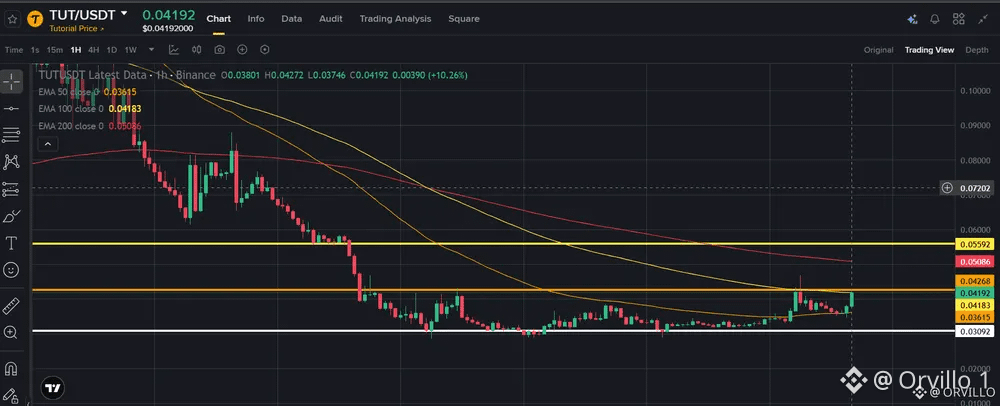
Task: Select the crosshair cursor tool
Action: (11, 81)
